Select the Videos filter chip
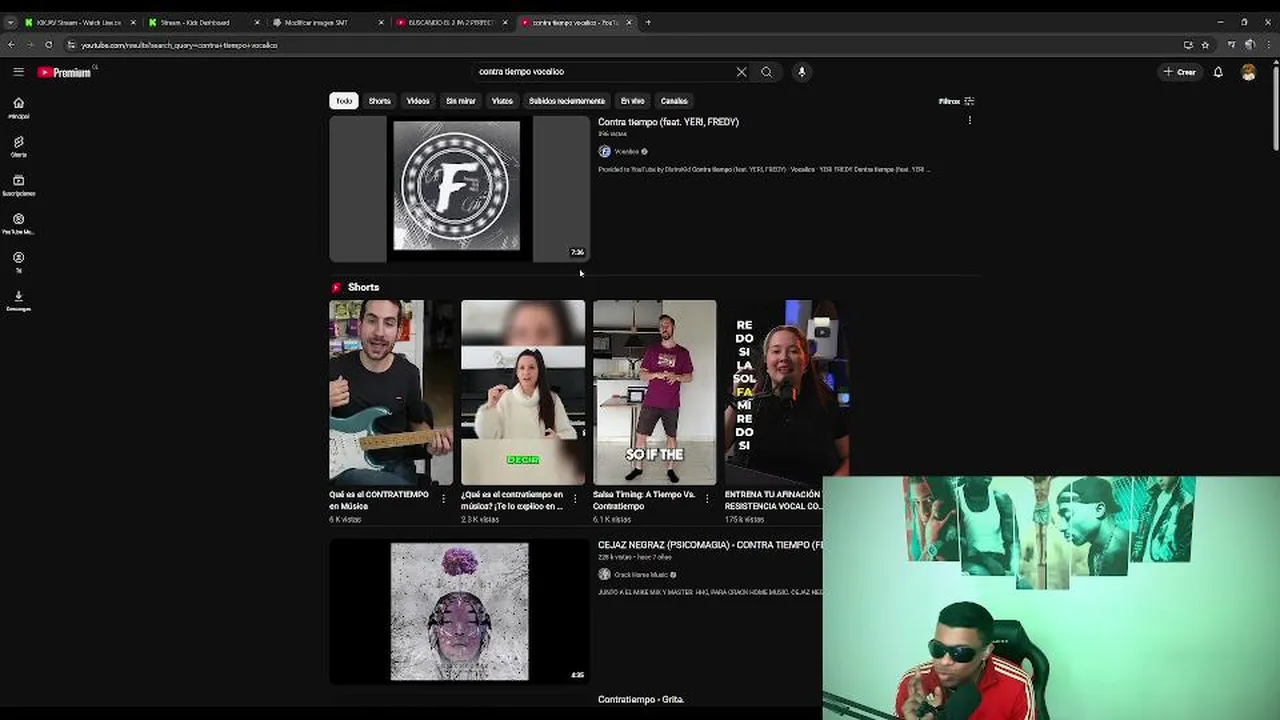1280x720 pixels. tap(418, 101)
